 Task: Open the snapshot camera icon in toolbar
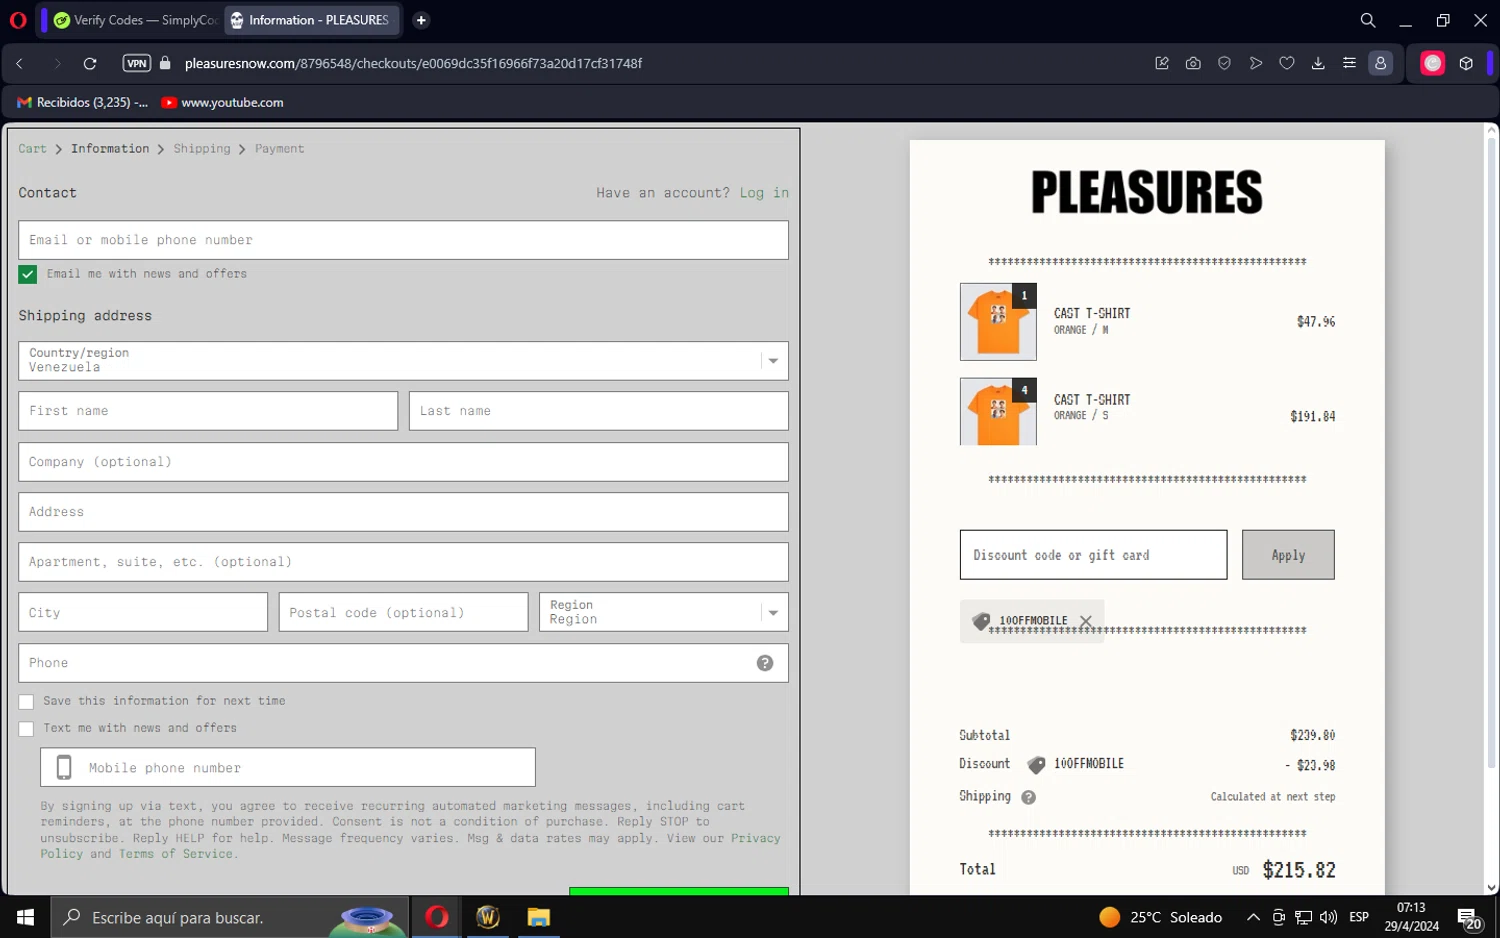[x=1193, y=63]
